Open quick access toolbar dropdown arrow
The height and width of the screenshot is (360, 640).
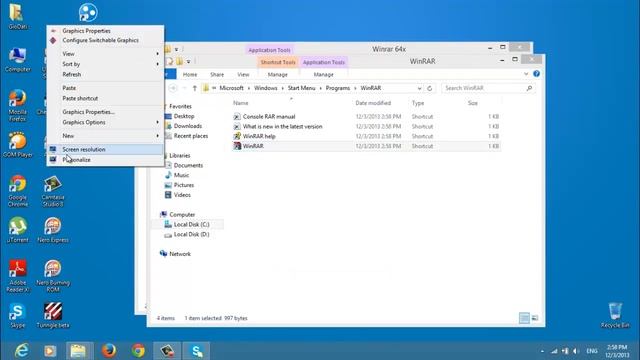[x=189, y=62]
